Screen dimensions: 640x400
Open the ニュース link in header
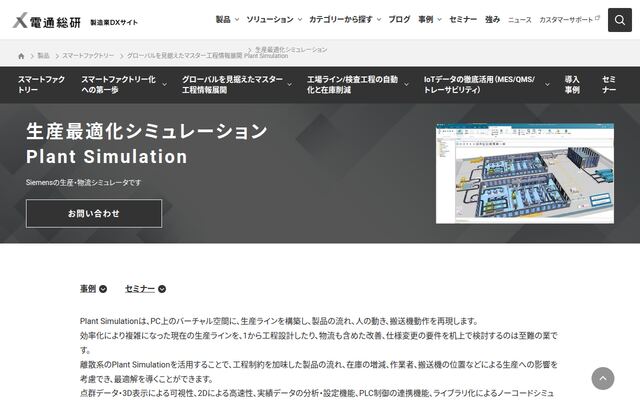(520, 20)
